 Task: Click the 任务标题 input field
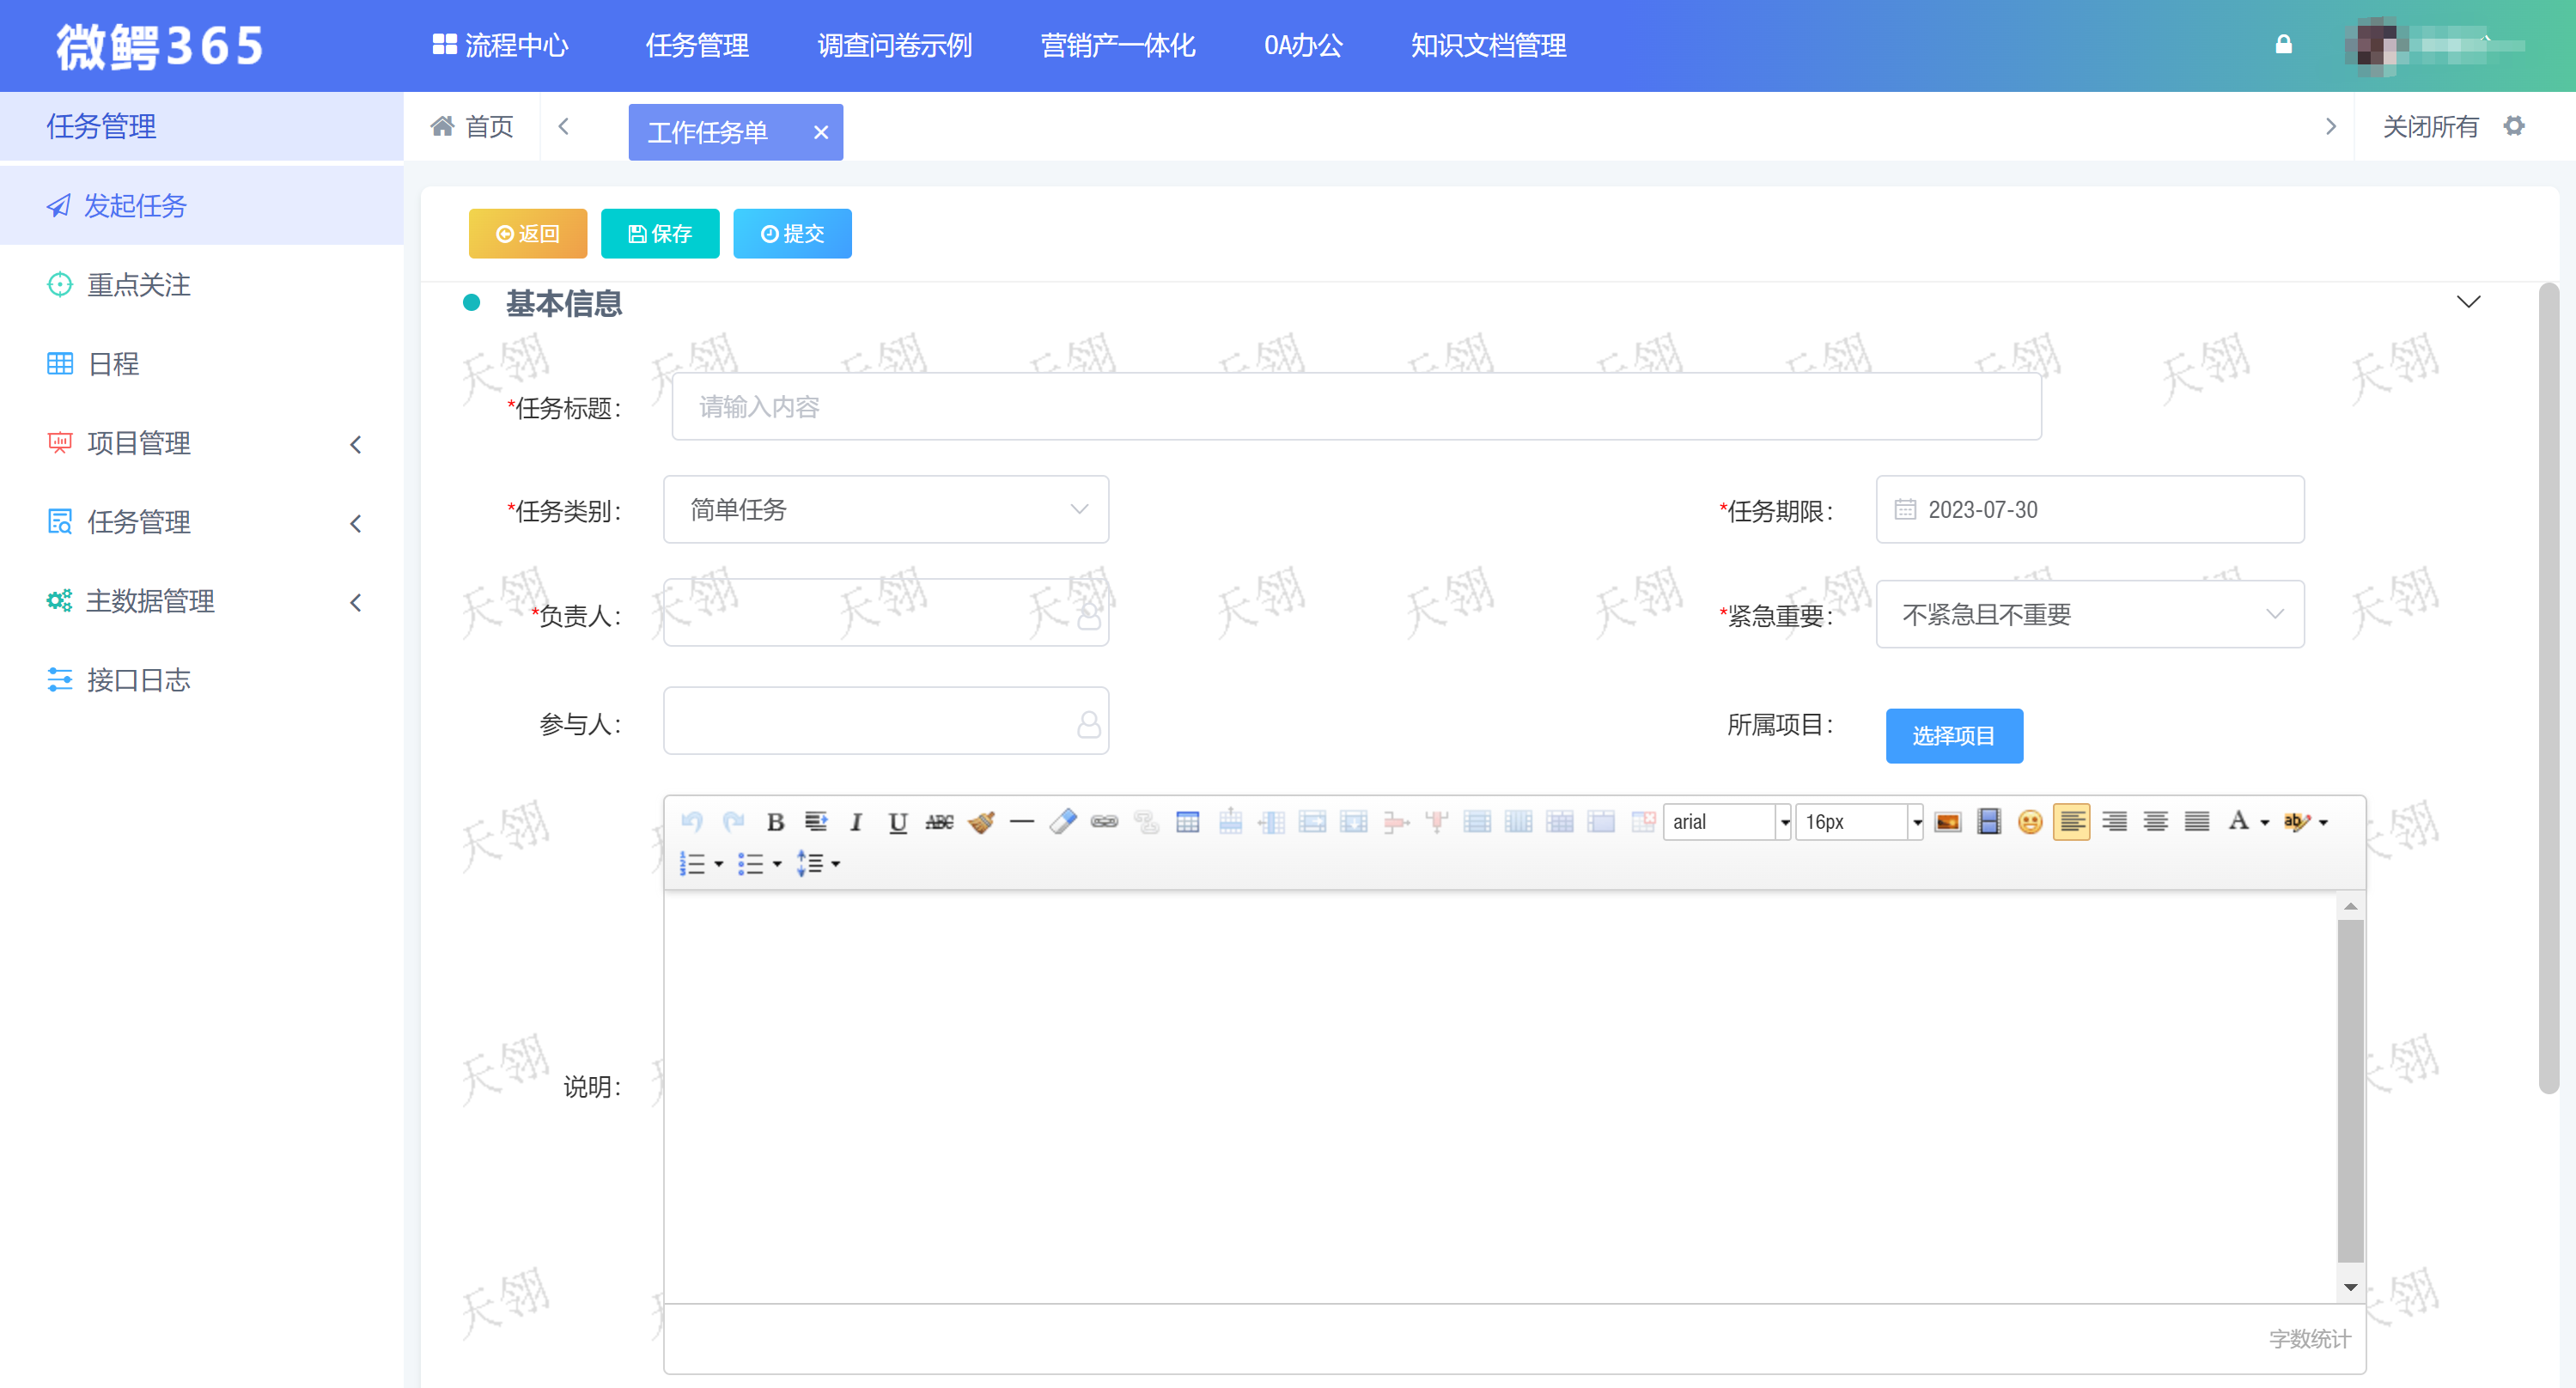1355,407
